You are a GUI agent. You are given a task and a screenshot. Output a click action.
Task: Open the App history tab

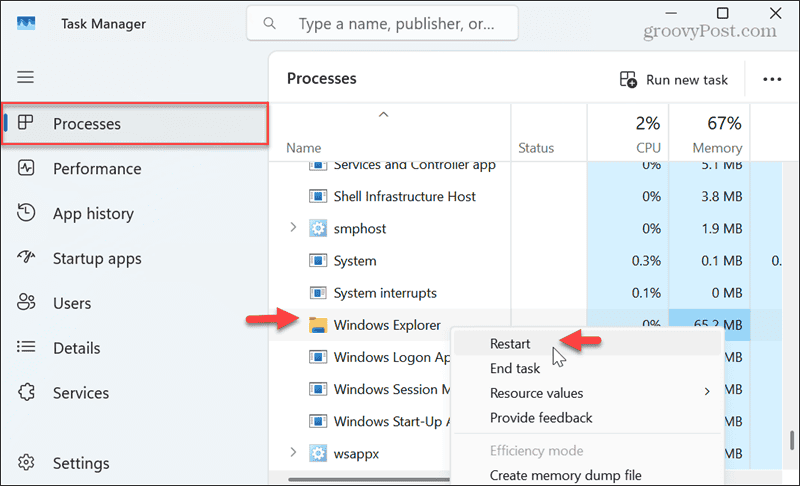[135, 213]
